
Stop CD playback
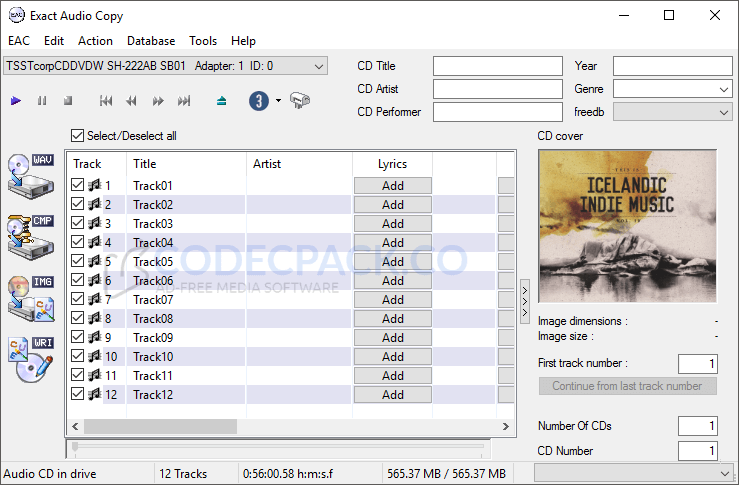click(x=68, y=101)
